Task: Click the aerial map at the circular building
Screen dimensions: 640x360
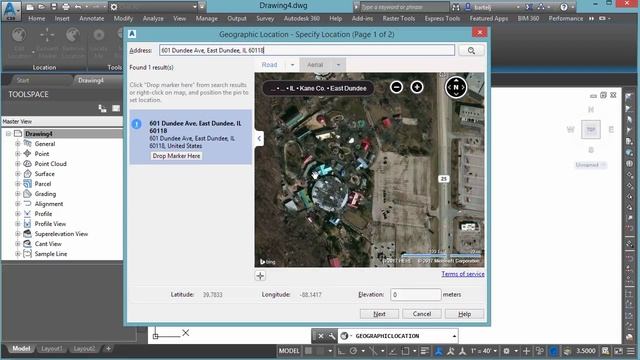Action: [330, 192]
